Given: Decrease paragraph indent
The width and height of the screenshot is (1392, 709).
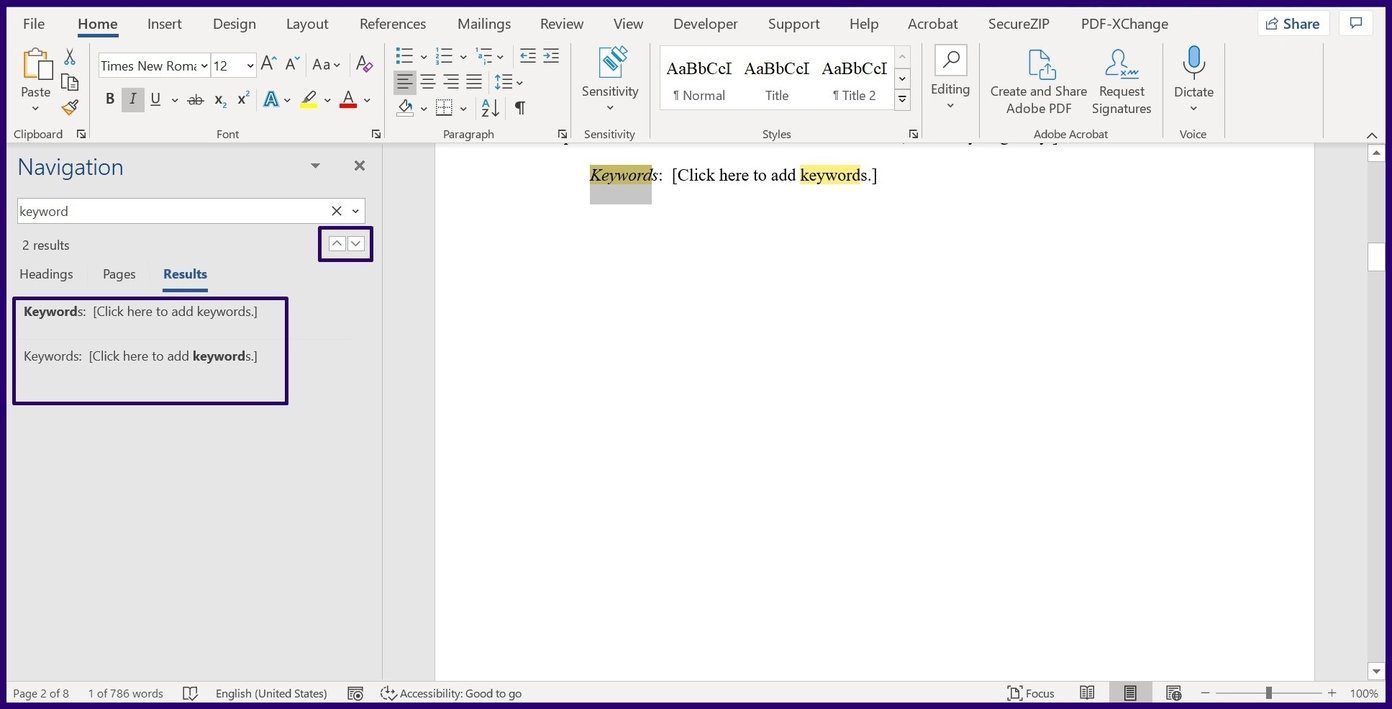Looking at the screenshot, I should pos(528,55).
